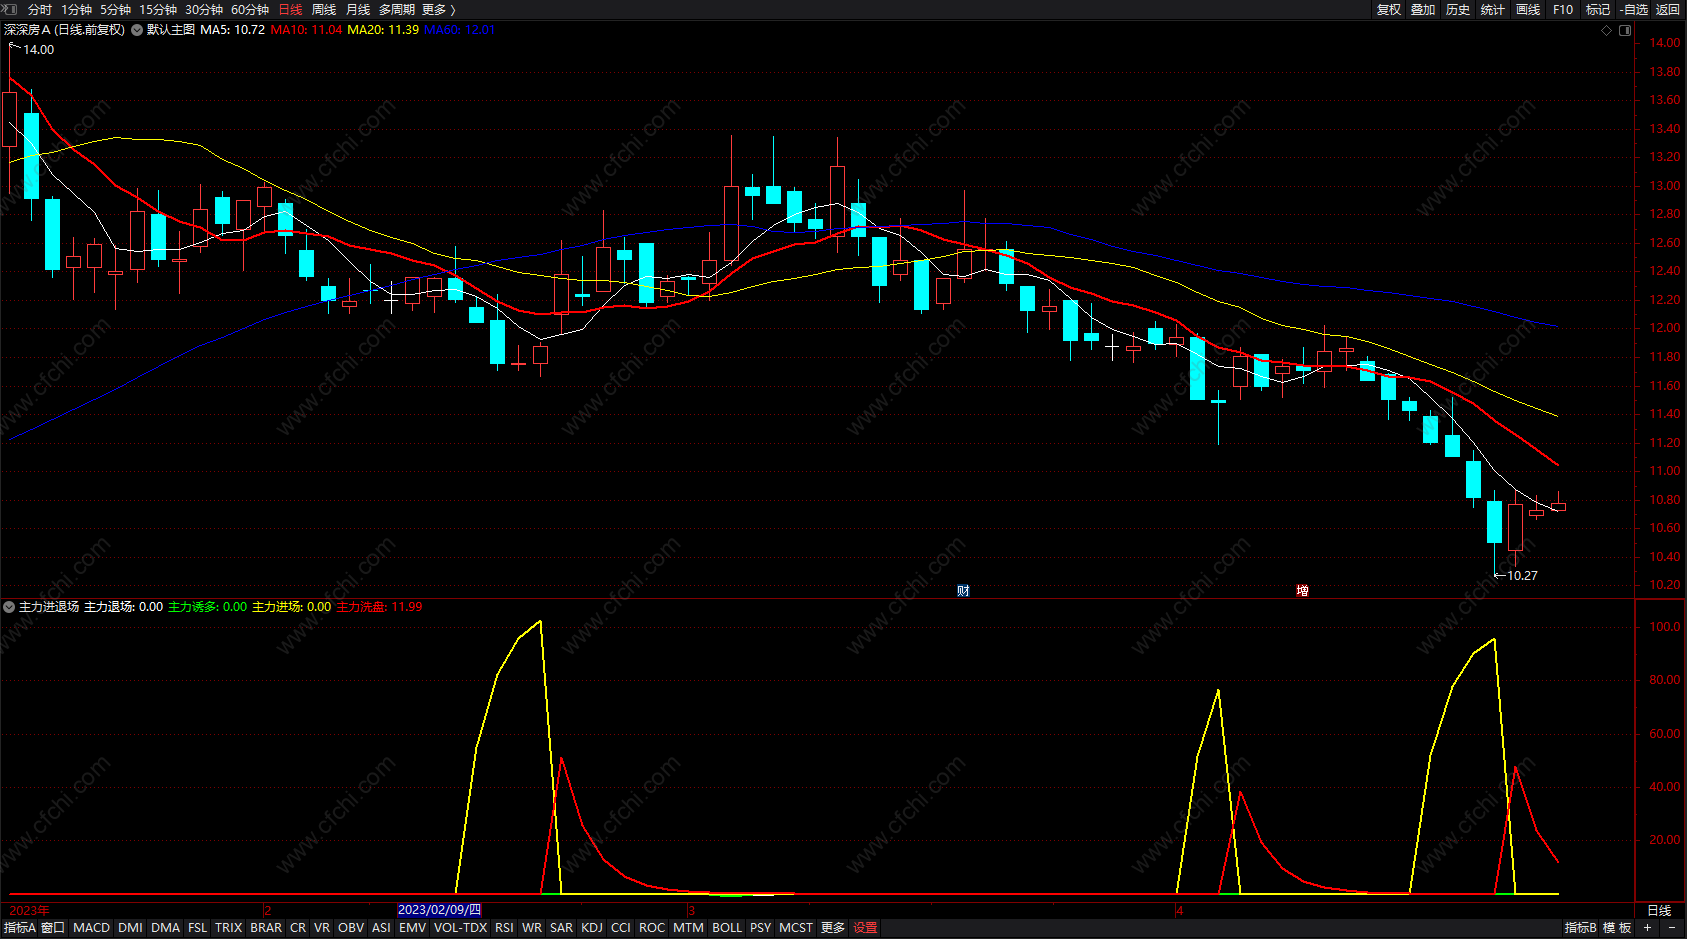
Task: Remove stock via -自选 button
Action: (x=1634, y=9)
